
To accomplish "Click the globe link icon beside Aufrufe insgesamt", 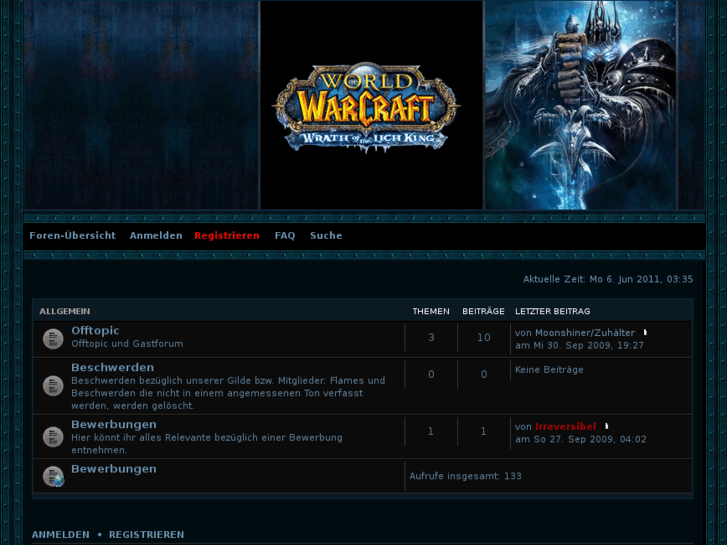I will [x=53, y=476].
